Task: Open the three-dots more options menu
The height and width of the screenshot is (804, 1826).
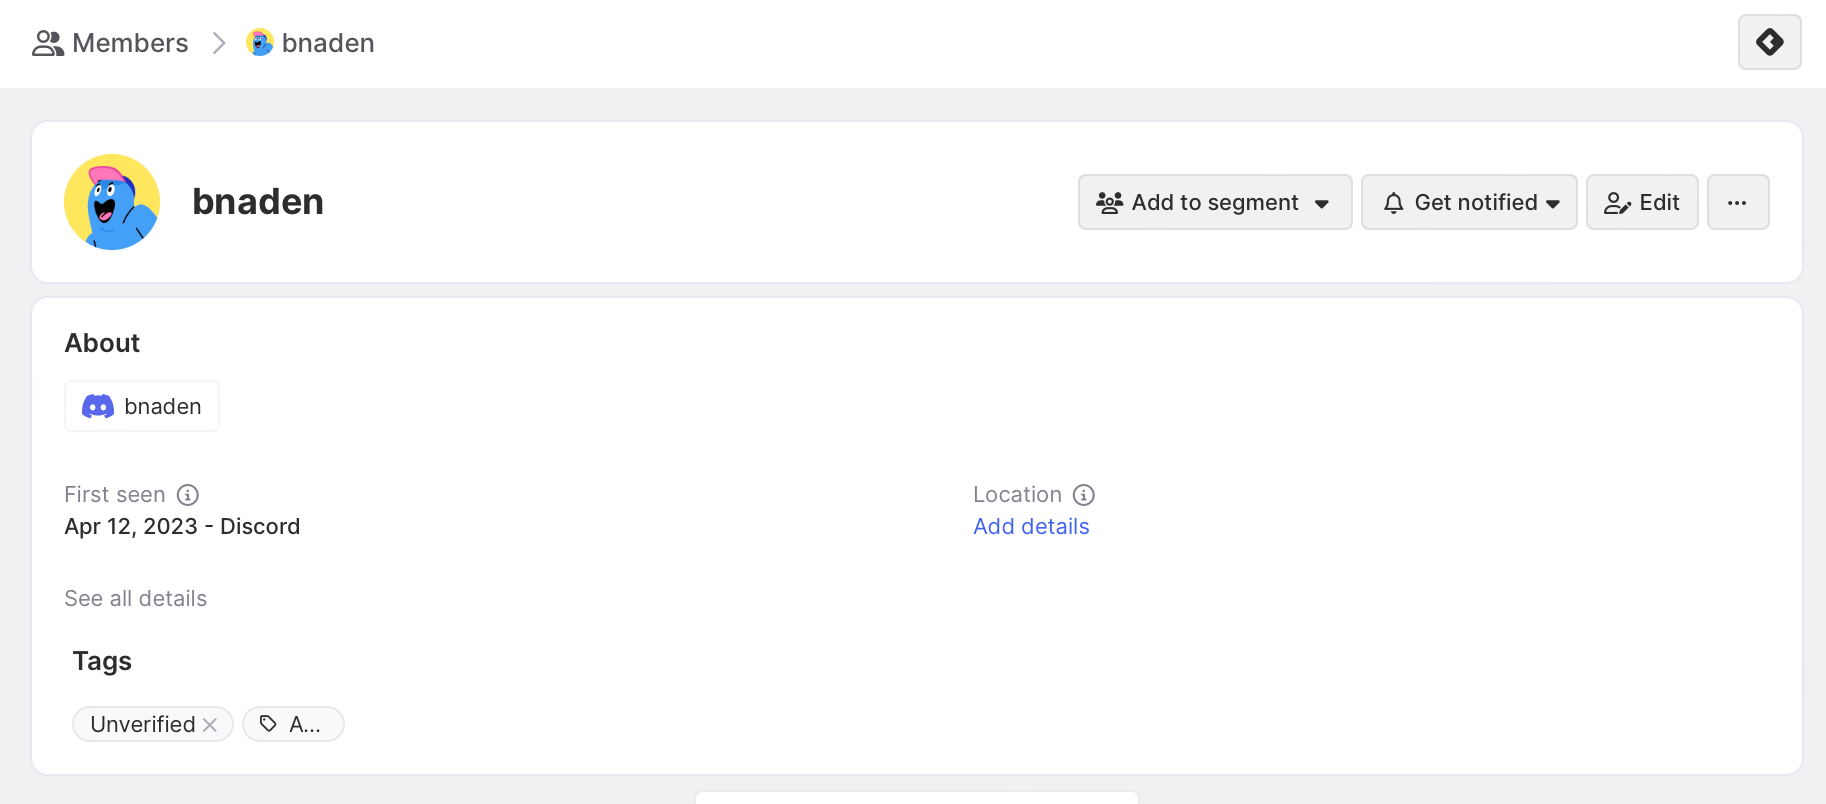Action: 1737,202
